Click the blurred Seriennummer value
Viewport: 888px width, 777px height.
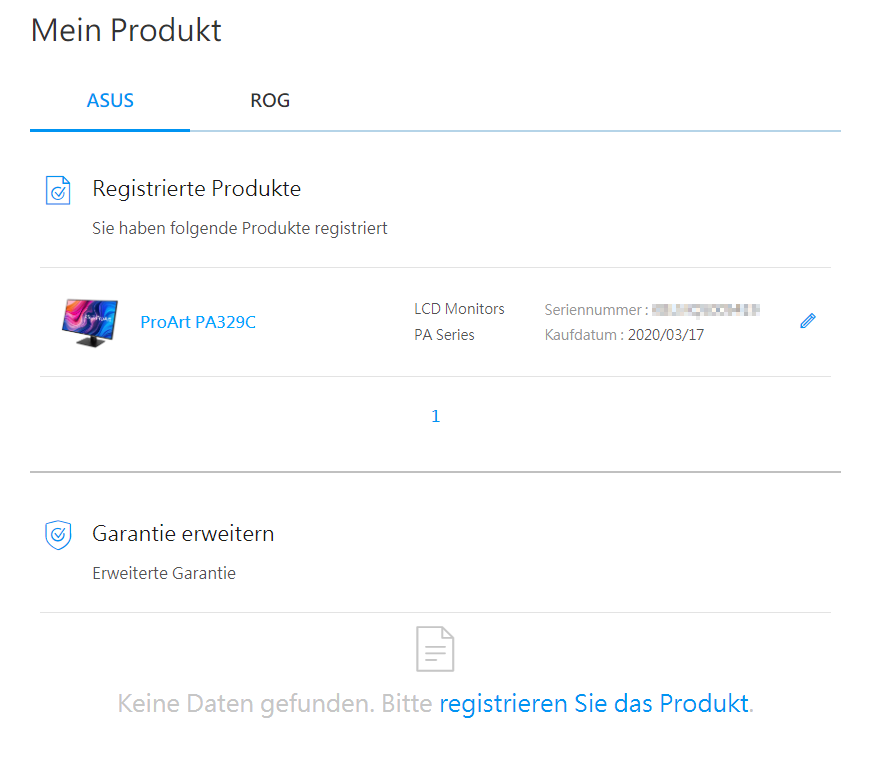tap(706, 309)
